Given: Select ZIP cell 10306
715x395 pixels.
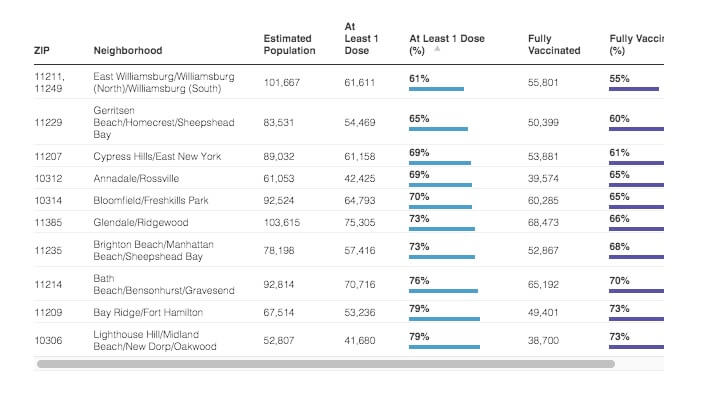Looking at the screenshot, I should point(48,340).
